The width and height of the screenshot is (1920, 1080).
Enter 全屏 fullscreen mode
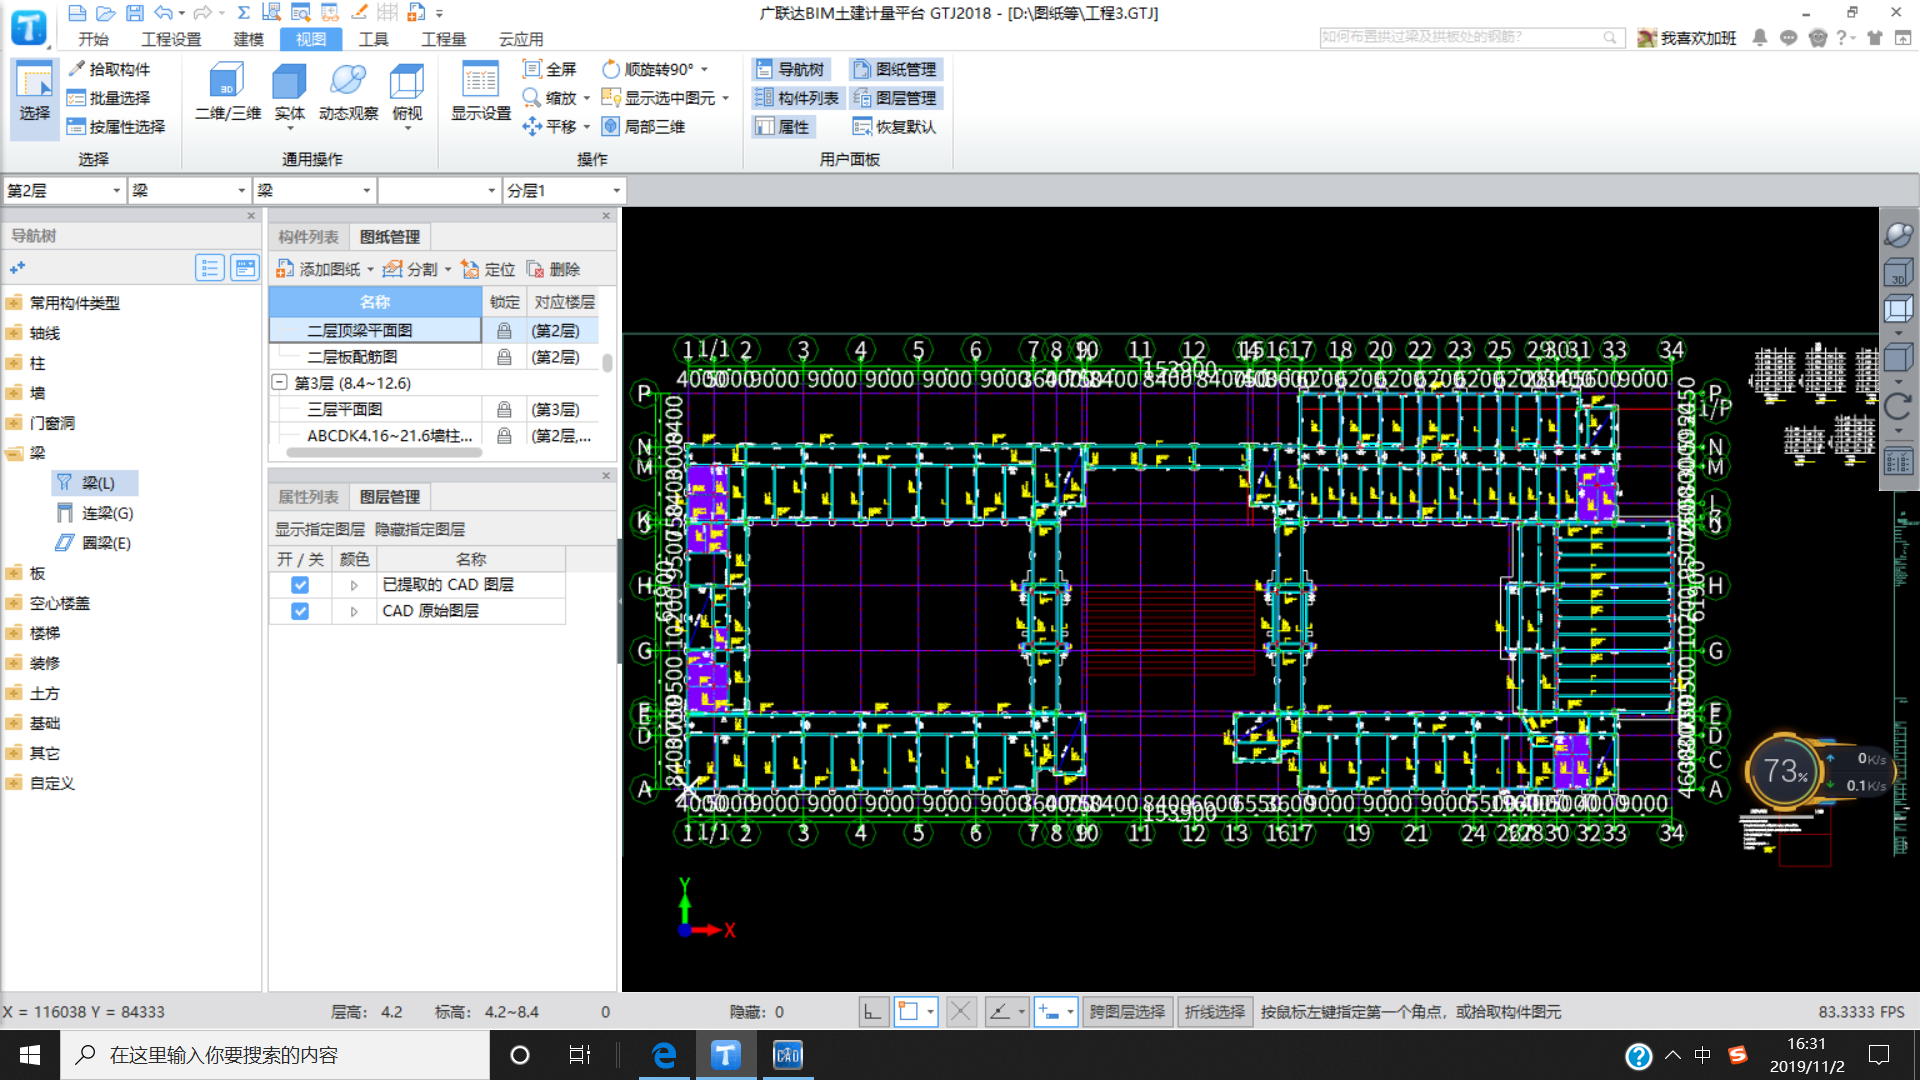[x=550, y=69]
